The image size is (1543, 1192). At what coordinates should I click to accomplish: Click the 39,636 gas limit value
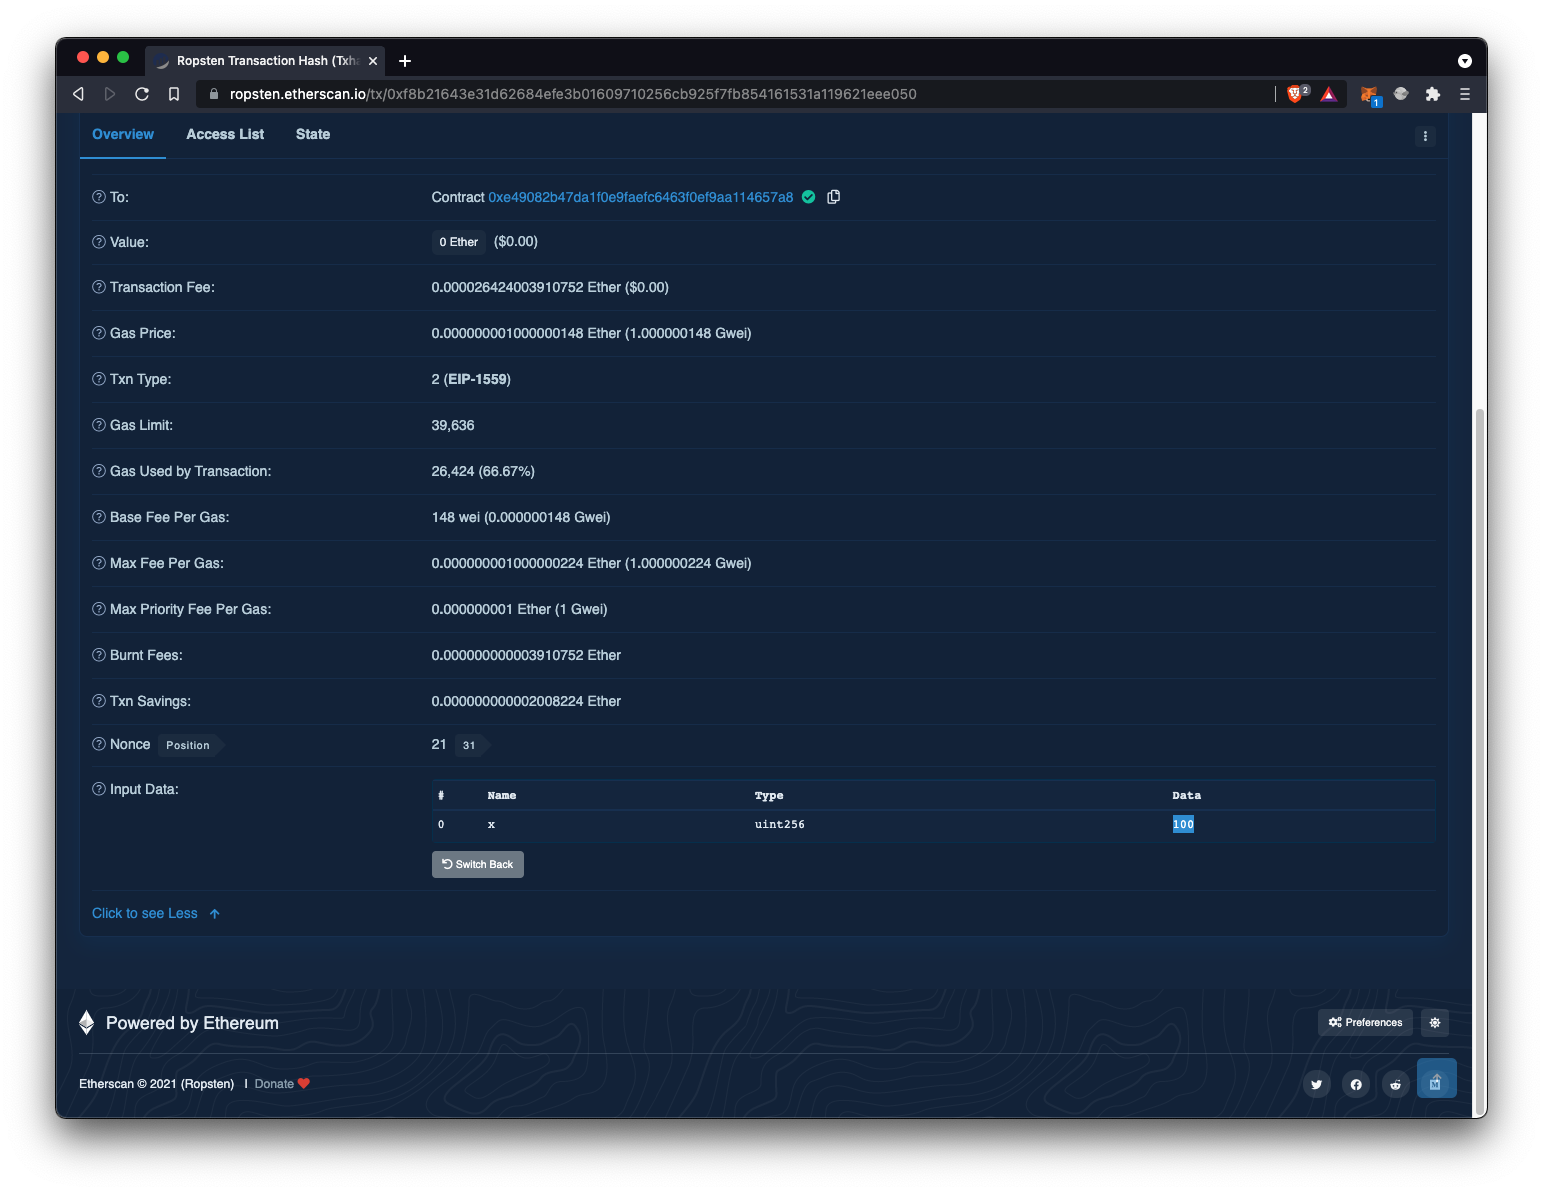point(453,425)
